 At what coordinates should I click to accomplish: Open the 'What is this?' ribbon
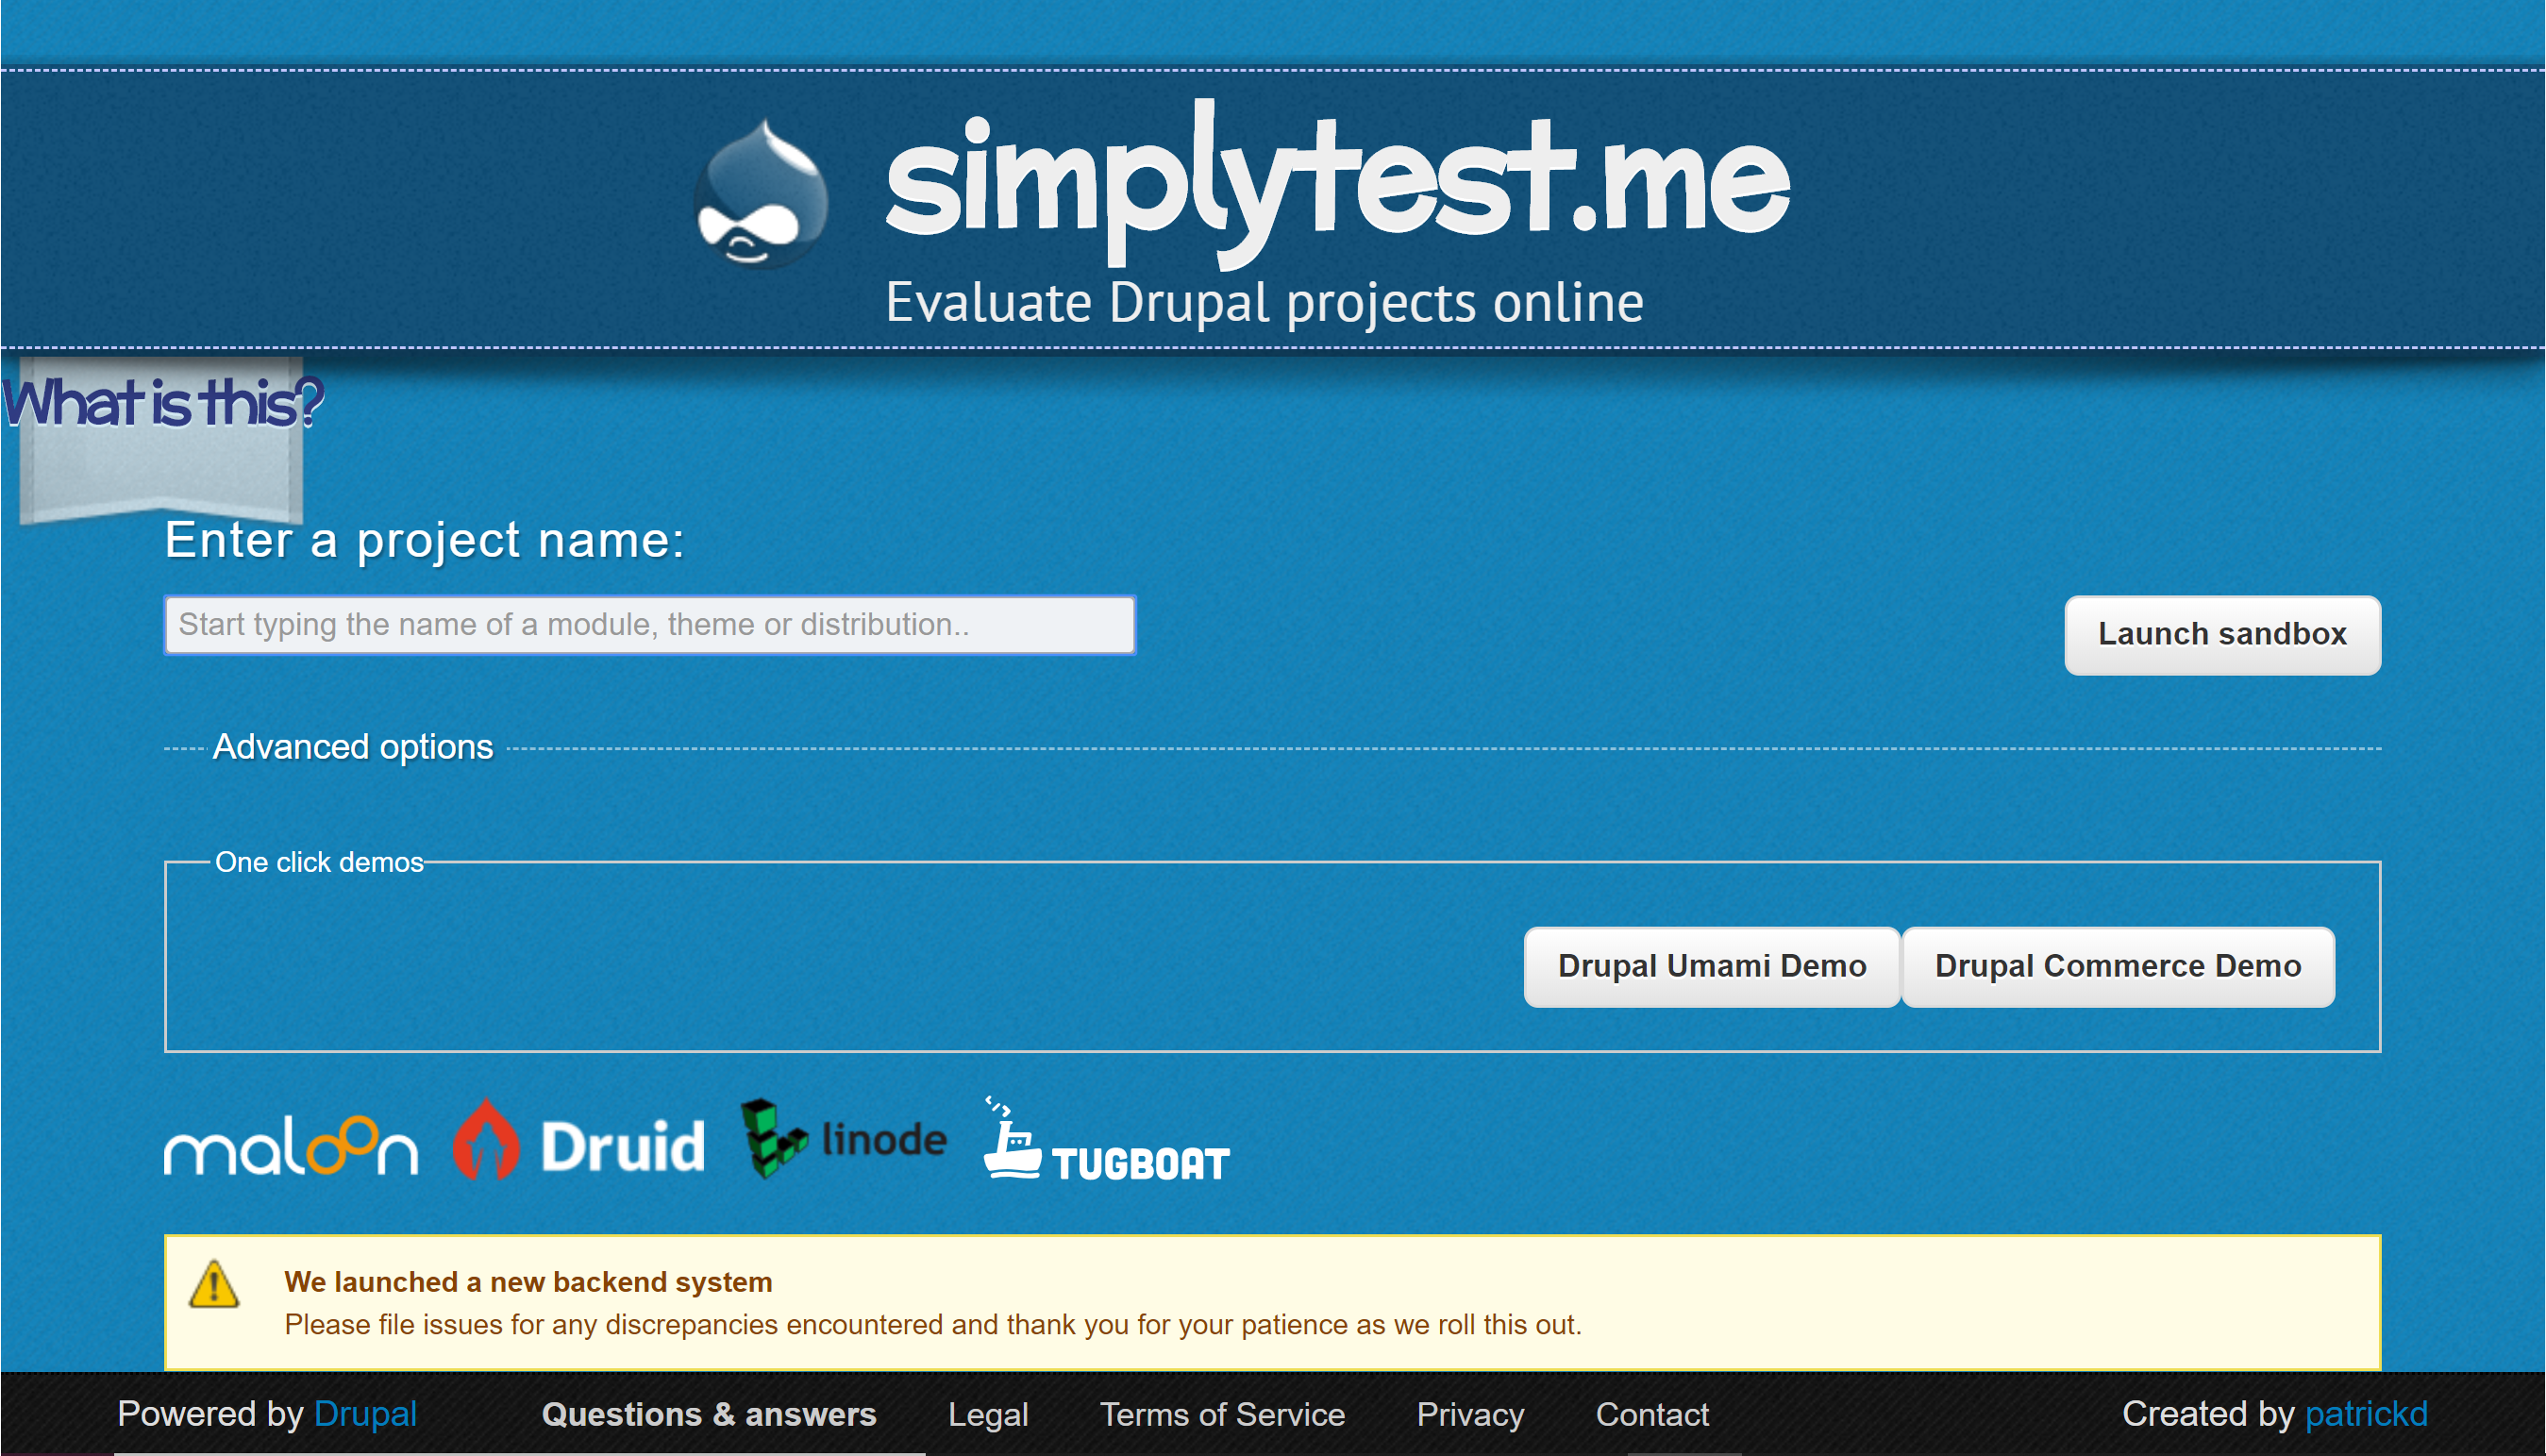[162, 403]
